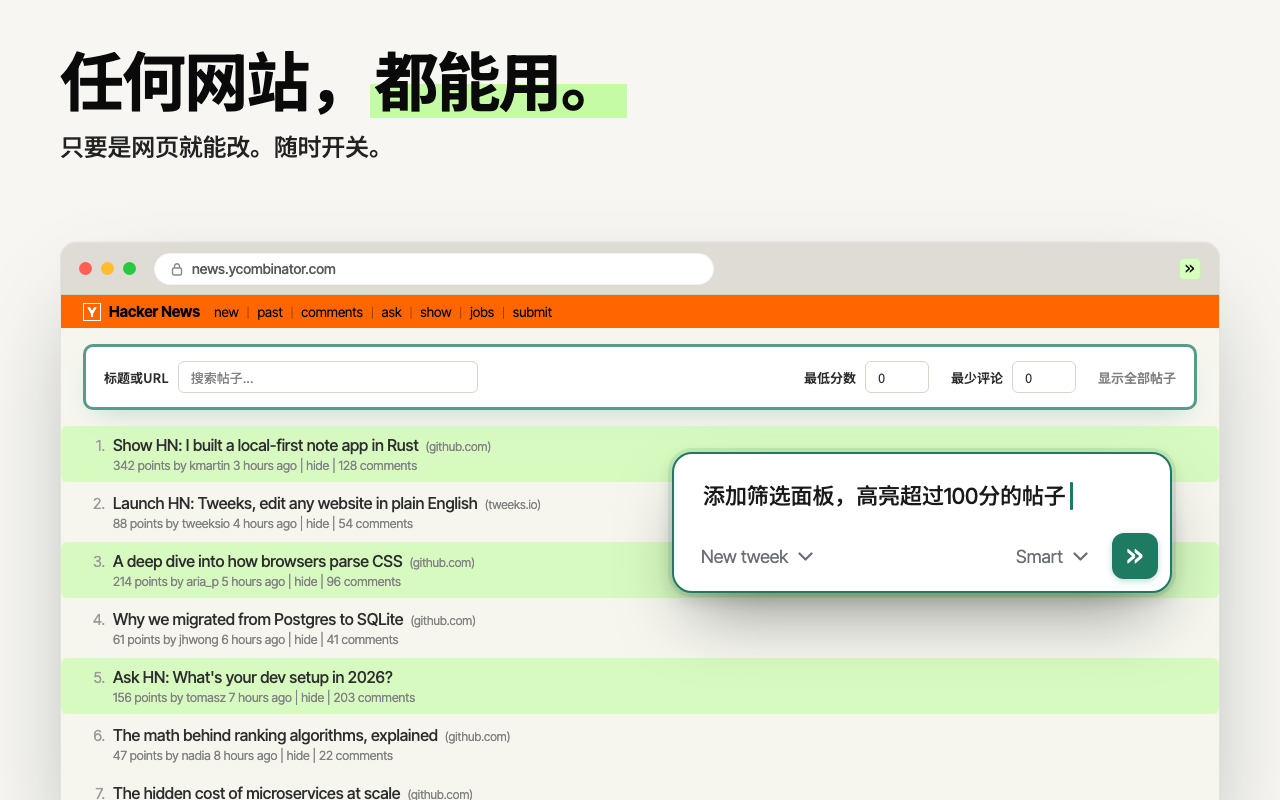Viewport: 1280px width, 800px height.
Task: Open "Ask HN: What's your dev setup in 2026?"
Action: click(x=253, y=678)
